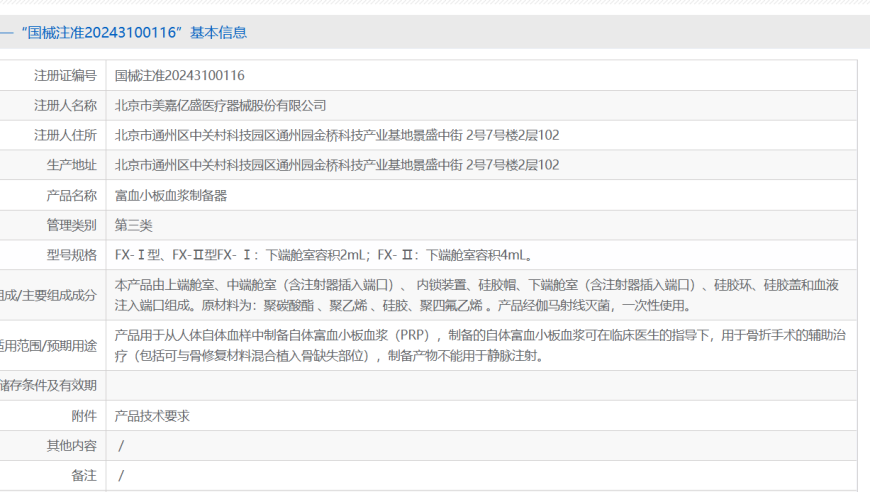Click the 型号规格 label
The height and width of the screenshot is (492, 870).
pyautogui.click(x=72, y=255)
